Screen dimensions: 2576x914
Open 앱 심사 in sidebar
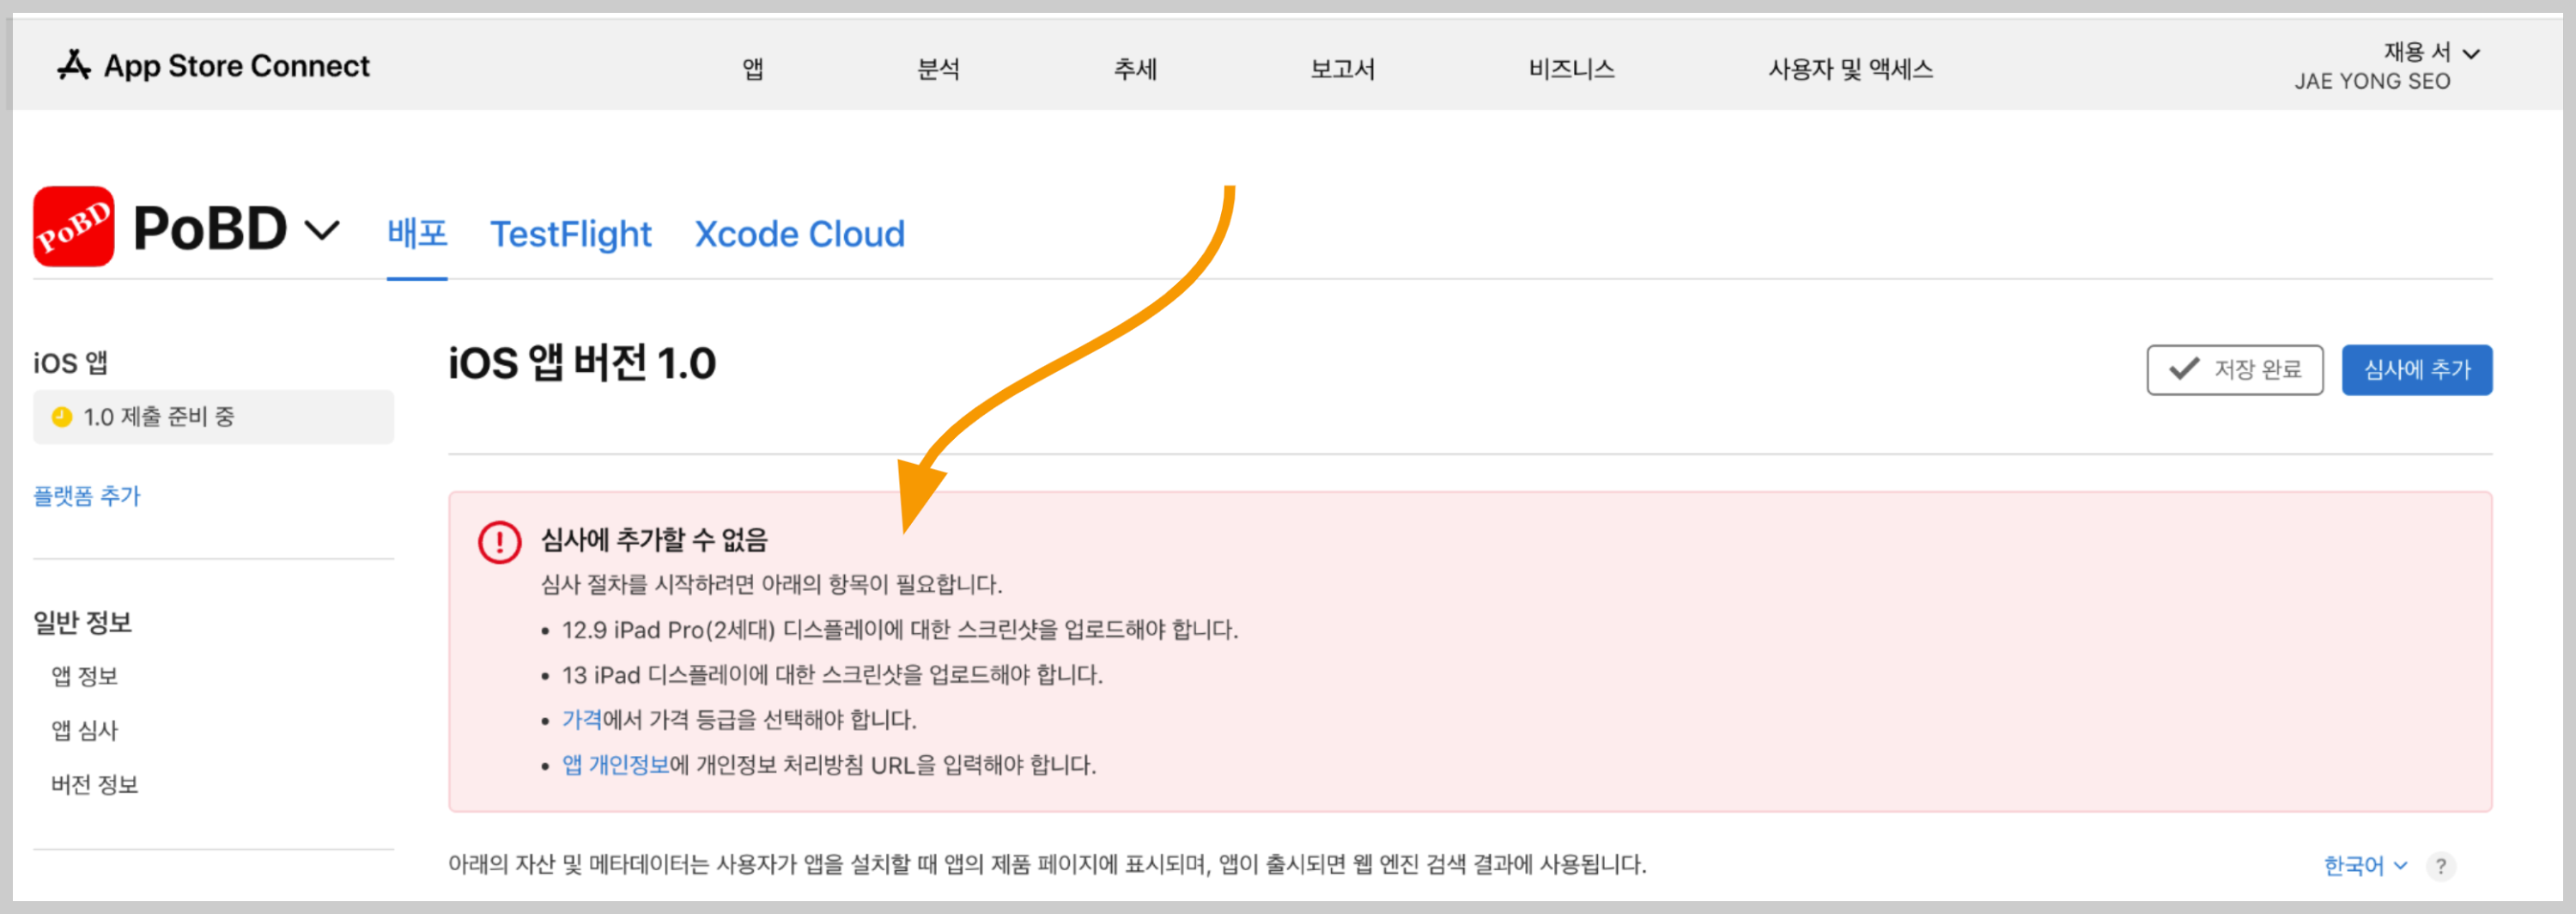click(x=85, y=731)
